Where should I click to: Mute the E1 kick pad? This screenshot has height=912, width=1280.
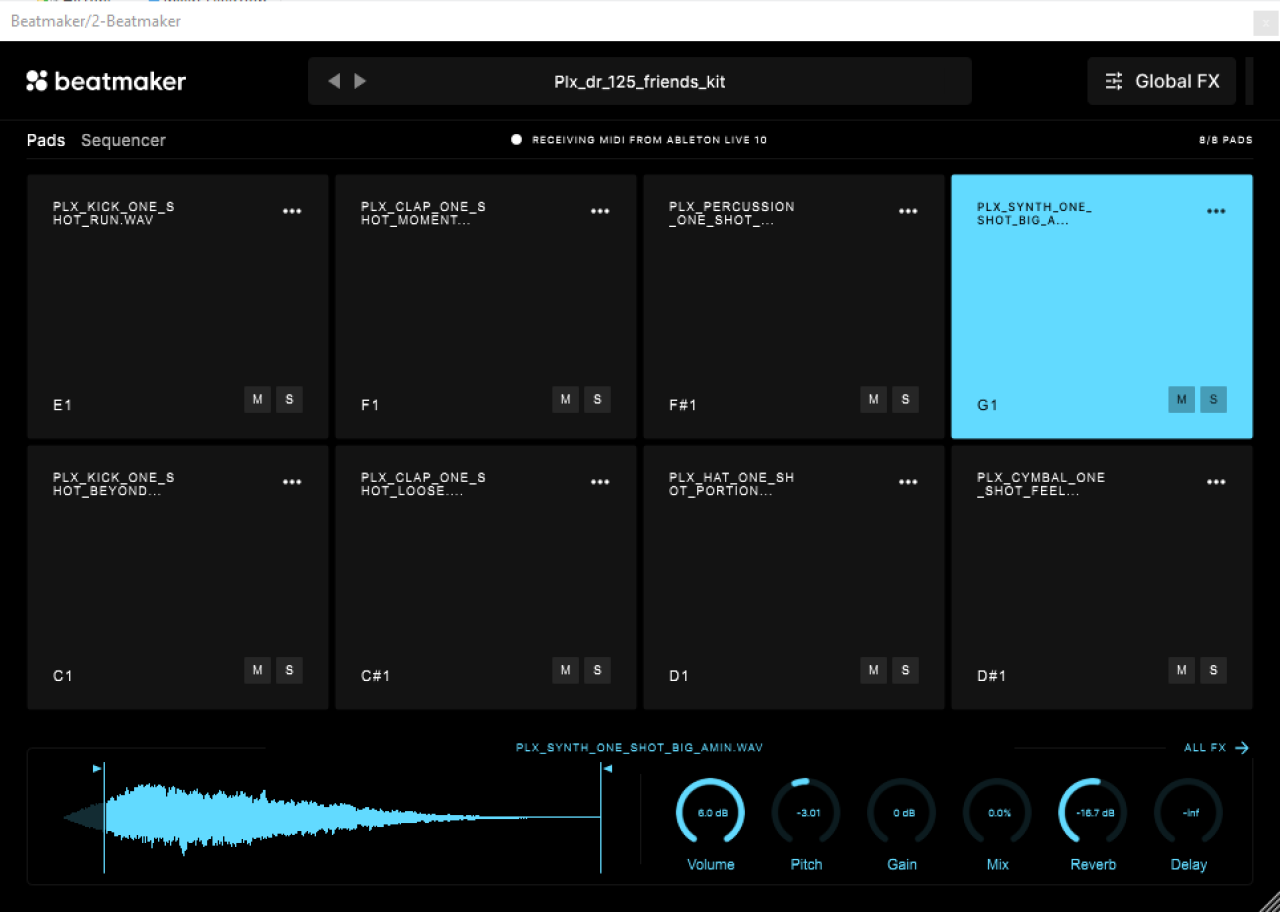257,399
